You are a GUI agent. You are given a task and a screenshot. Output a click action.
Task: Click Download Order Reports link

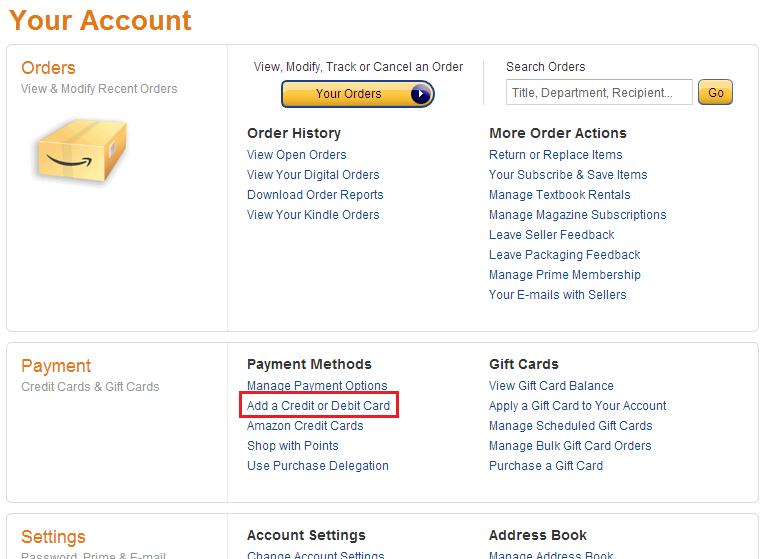coord(315,195)
